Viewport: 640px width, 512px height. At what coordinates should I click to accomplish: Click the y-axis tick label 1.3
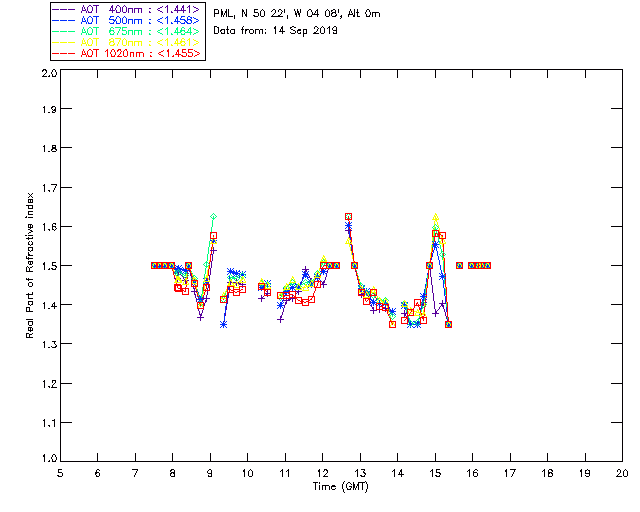pyautogui.click(x=49, y=344)
